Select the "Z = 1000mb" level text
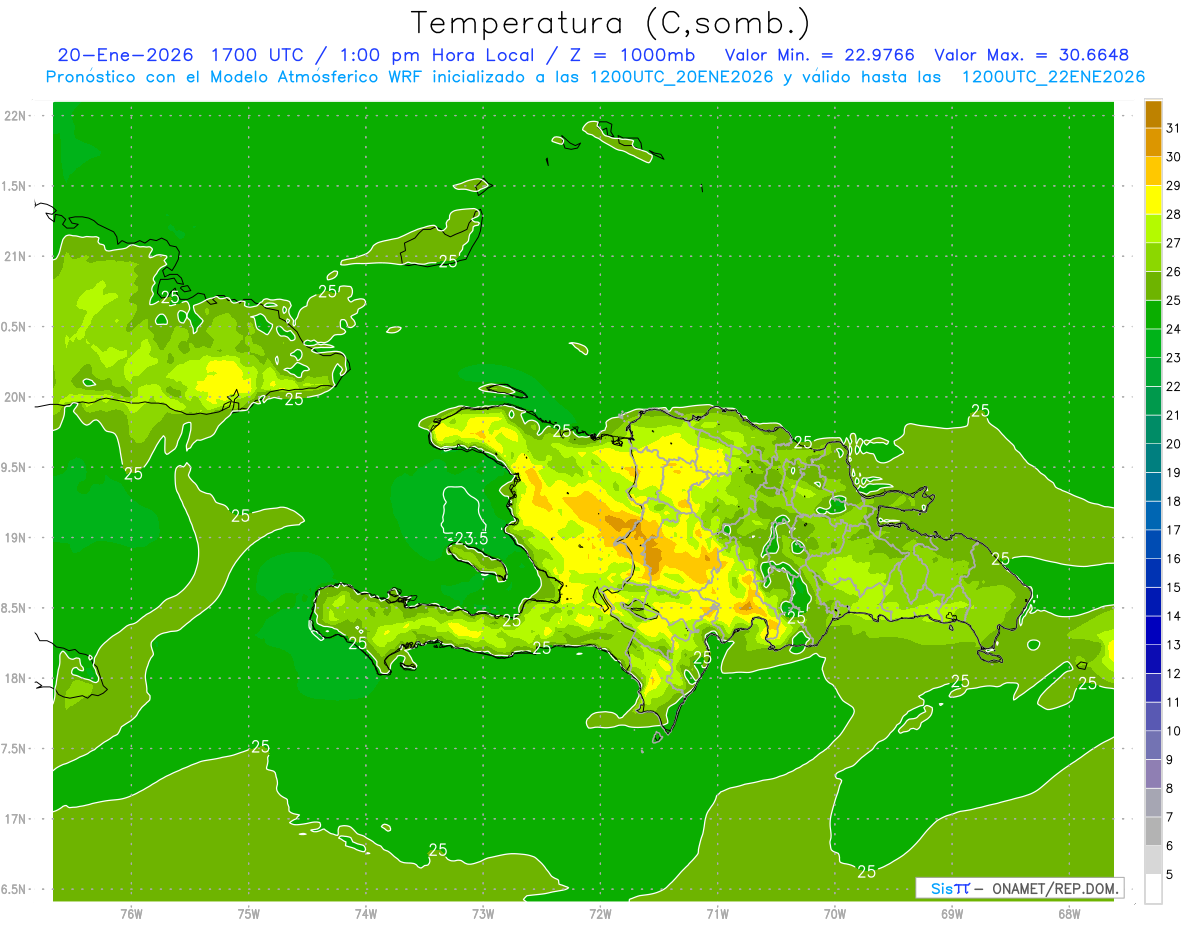This screenshot has height=927, width=1200. point(632,54)
